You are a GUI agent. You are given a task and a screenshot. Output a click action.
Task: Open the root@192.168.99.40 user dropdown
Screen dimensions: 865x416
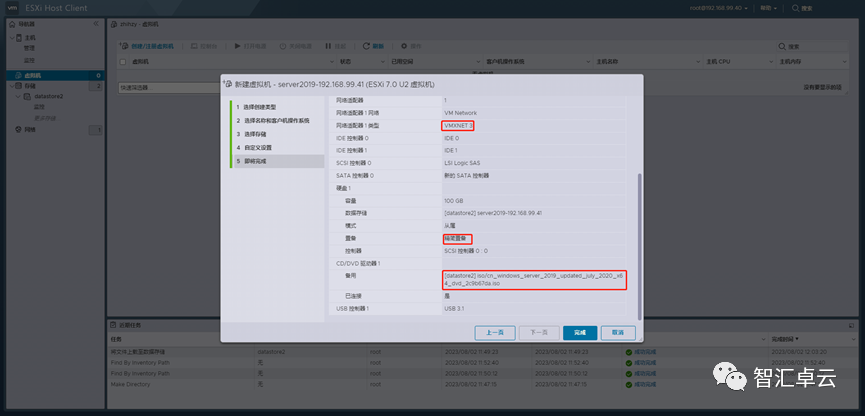pyautogui.click(x=719, y=8)
